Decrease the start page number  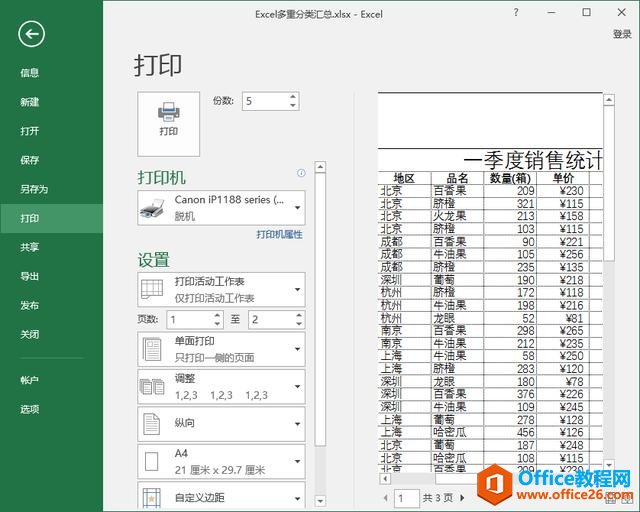tap(218, 324)
